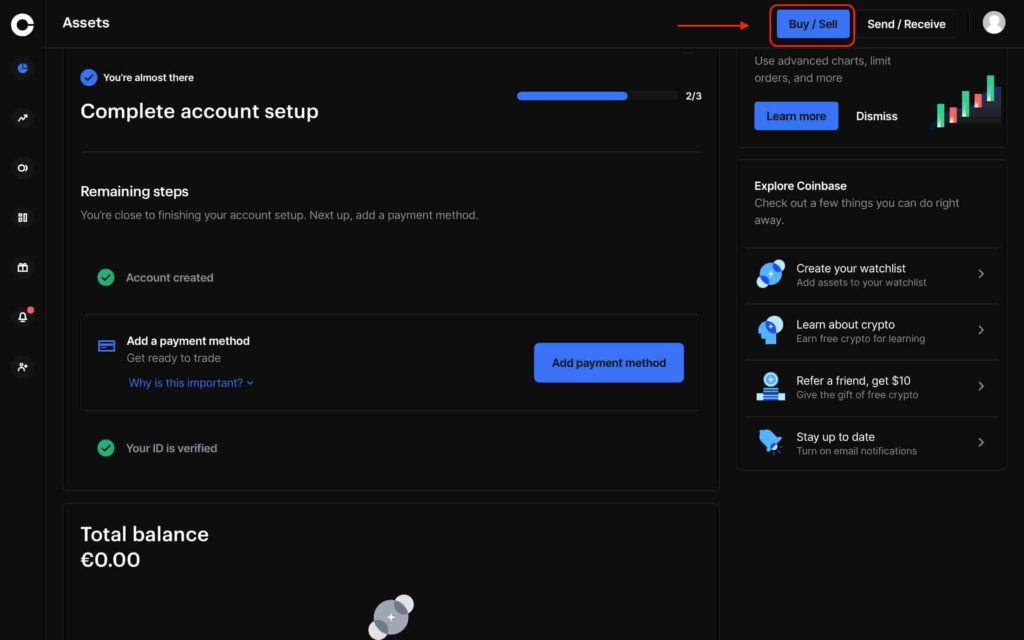Click the Complete account setup heading
Viewport: 1024px width, 640px height.
click(x=199, y=111)
